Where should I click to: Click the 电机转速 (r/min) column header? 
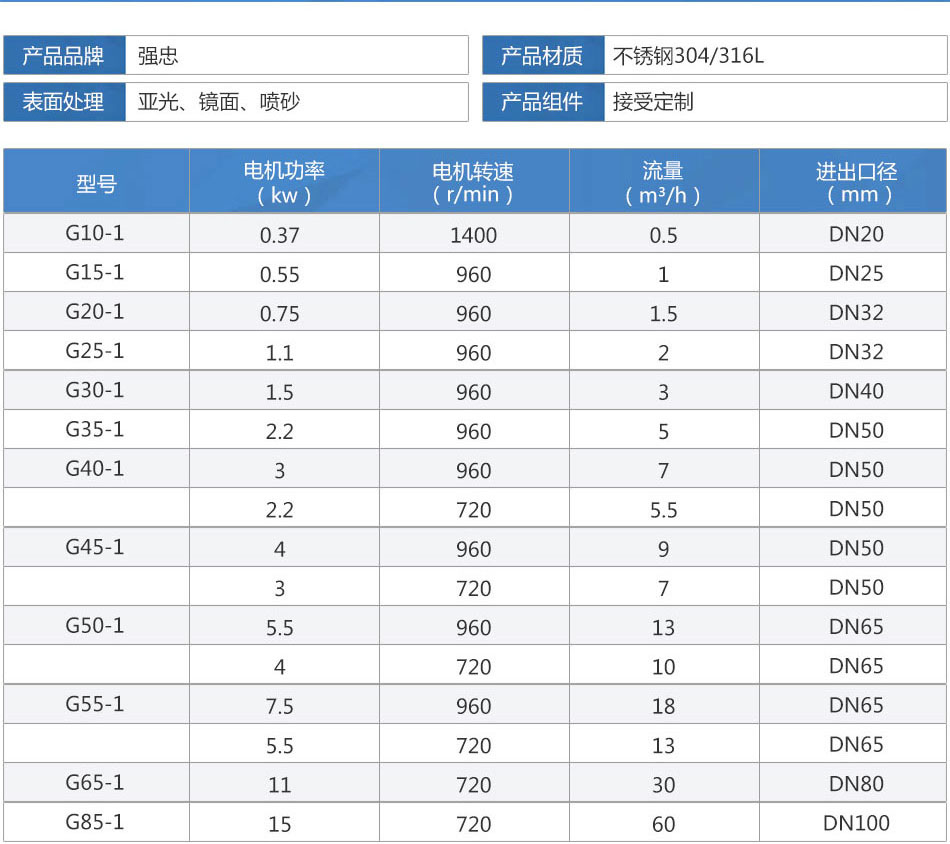[x=474, y=183]
